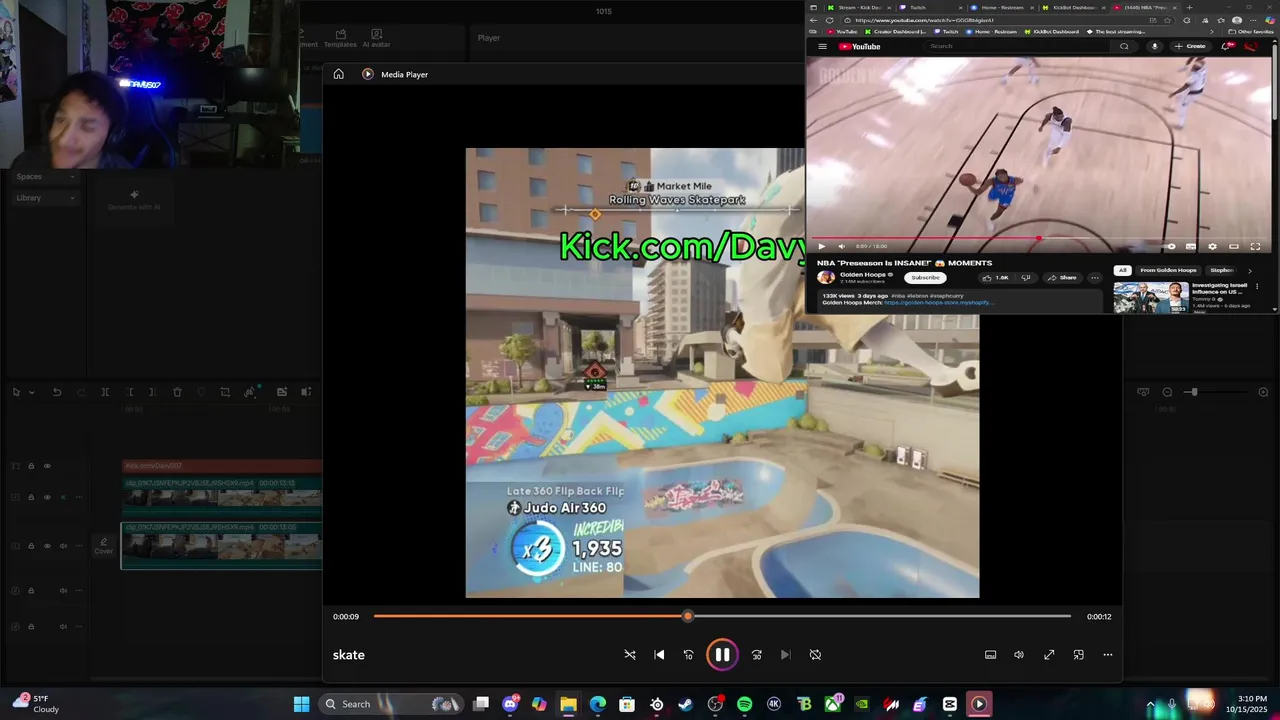Open Templates tab in editor
1280x720 pixels.
[x=340, y=39]
